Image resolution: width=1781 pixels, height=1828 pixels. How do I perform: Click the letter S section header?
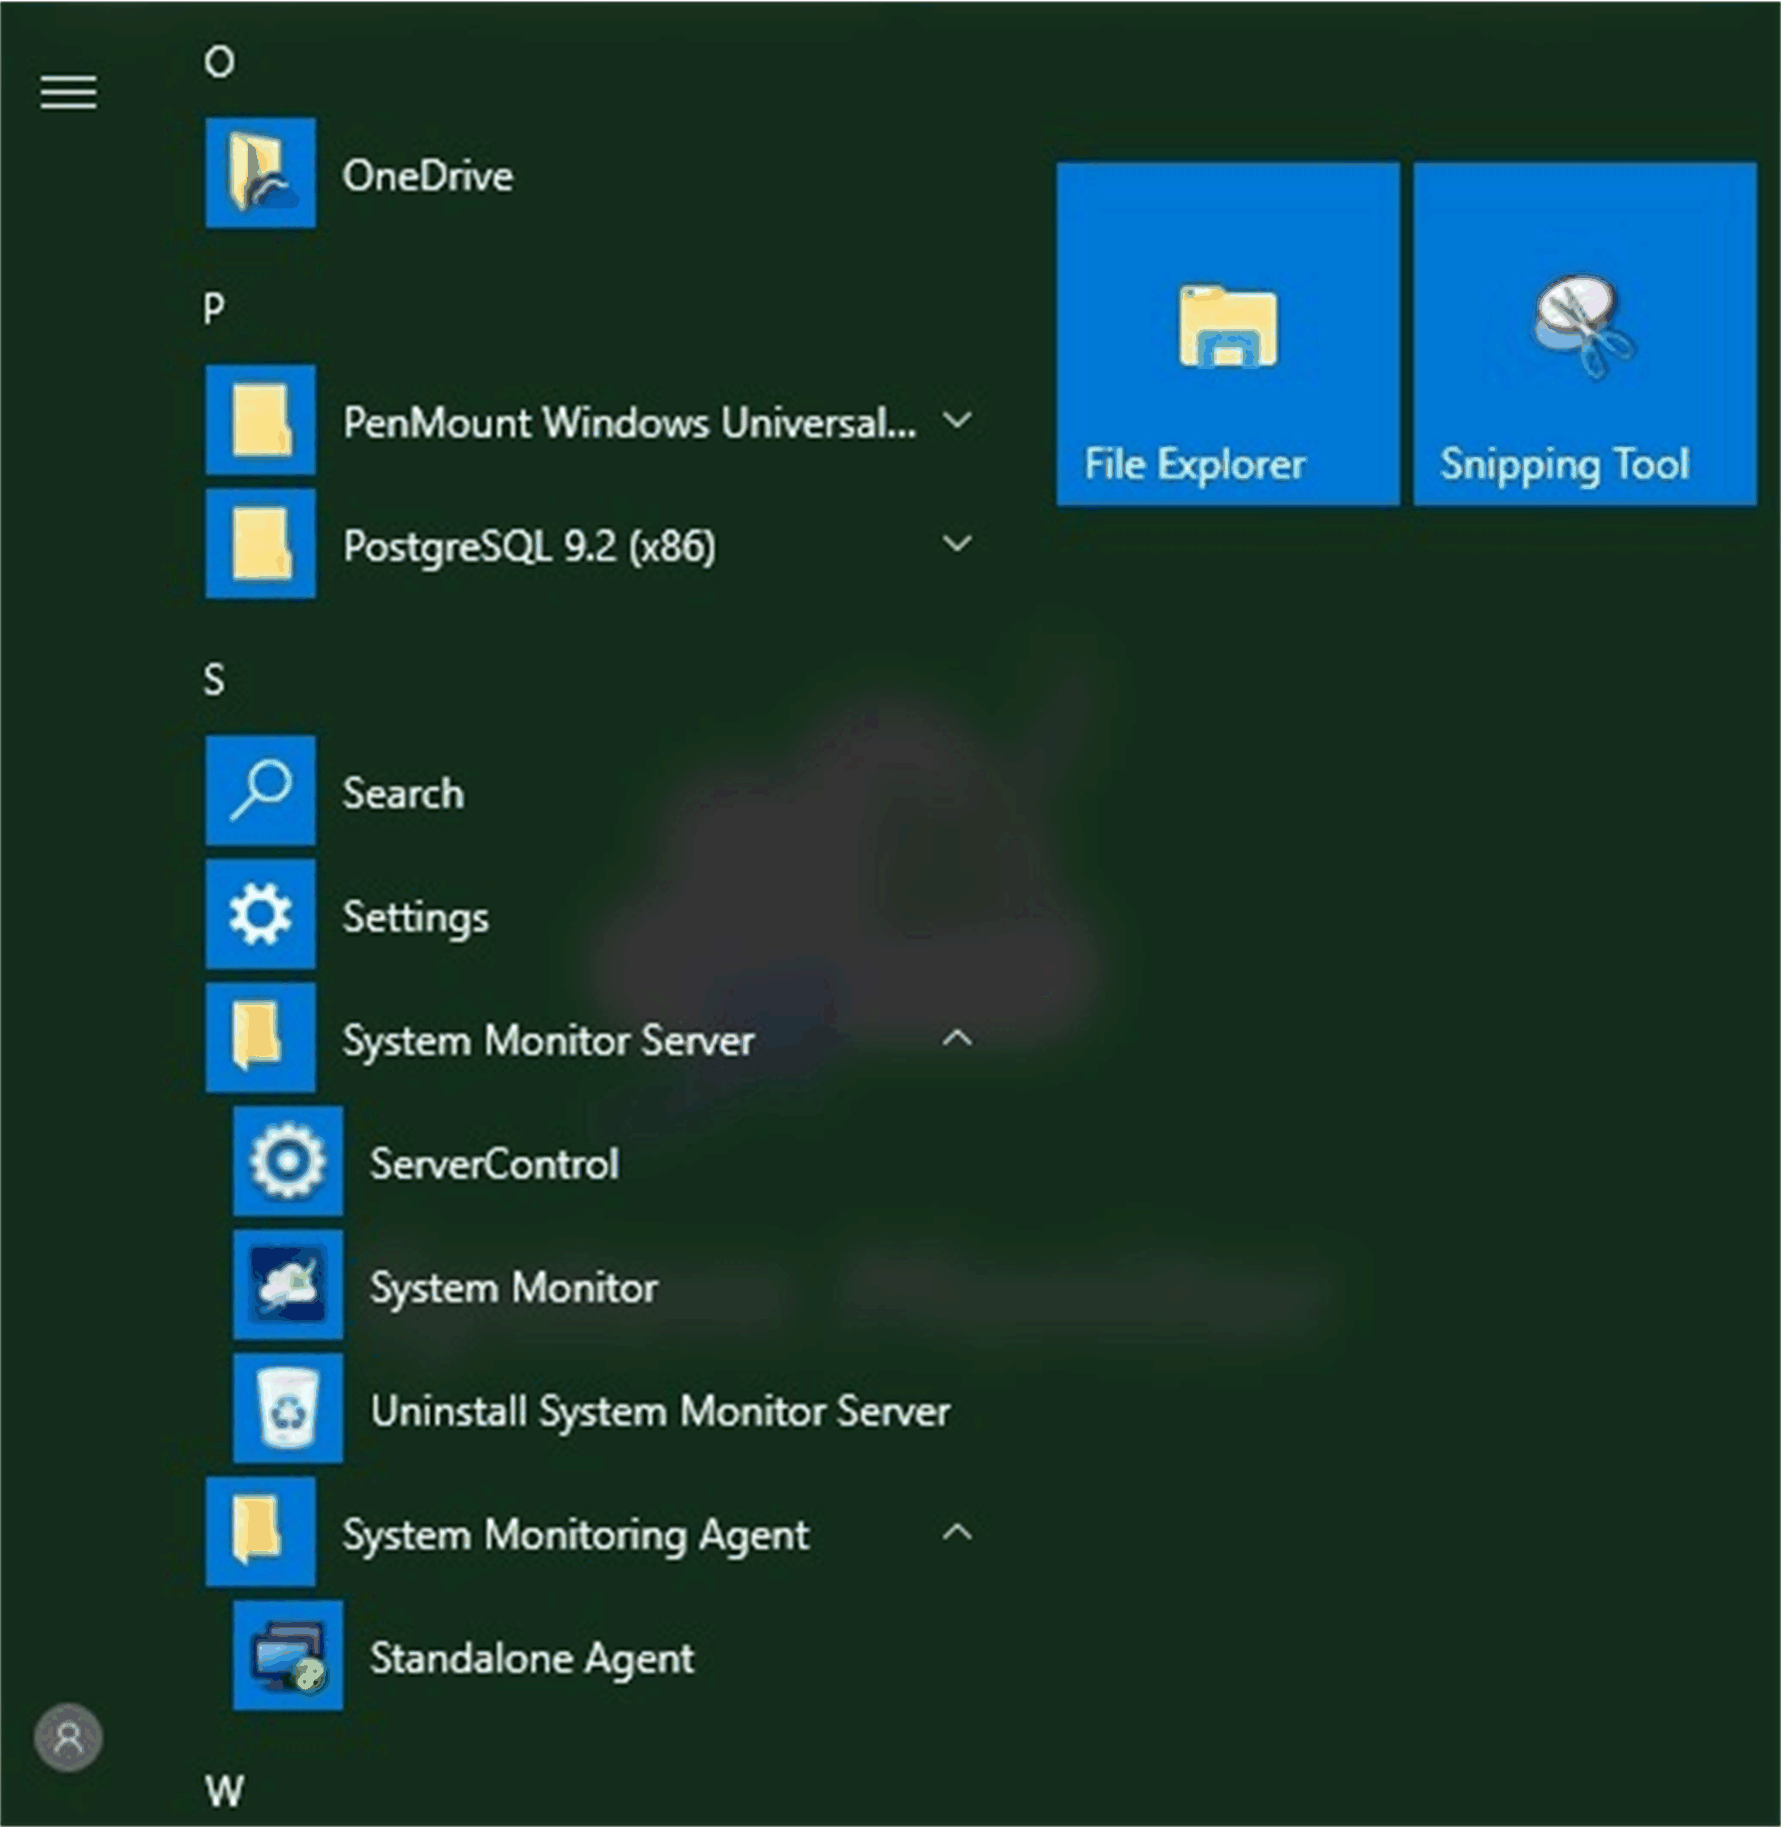[x=214, y=680]
